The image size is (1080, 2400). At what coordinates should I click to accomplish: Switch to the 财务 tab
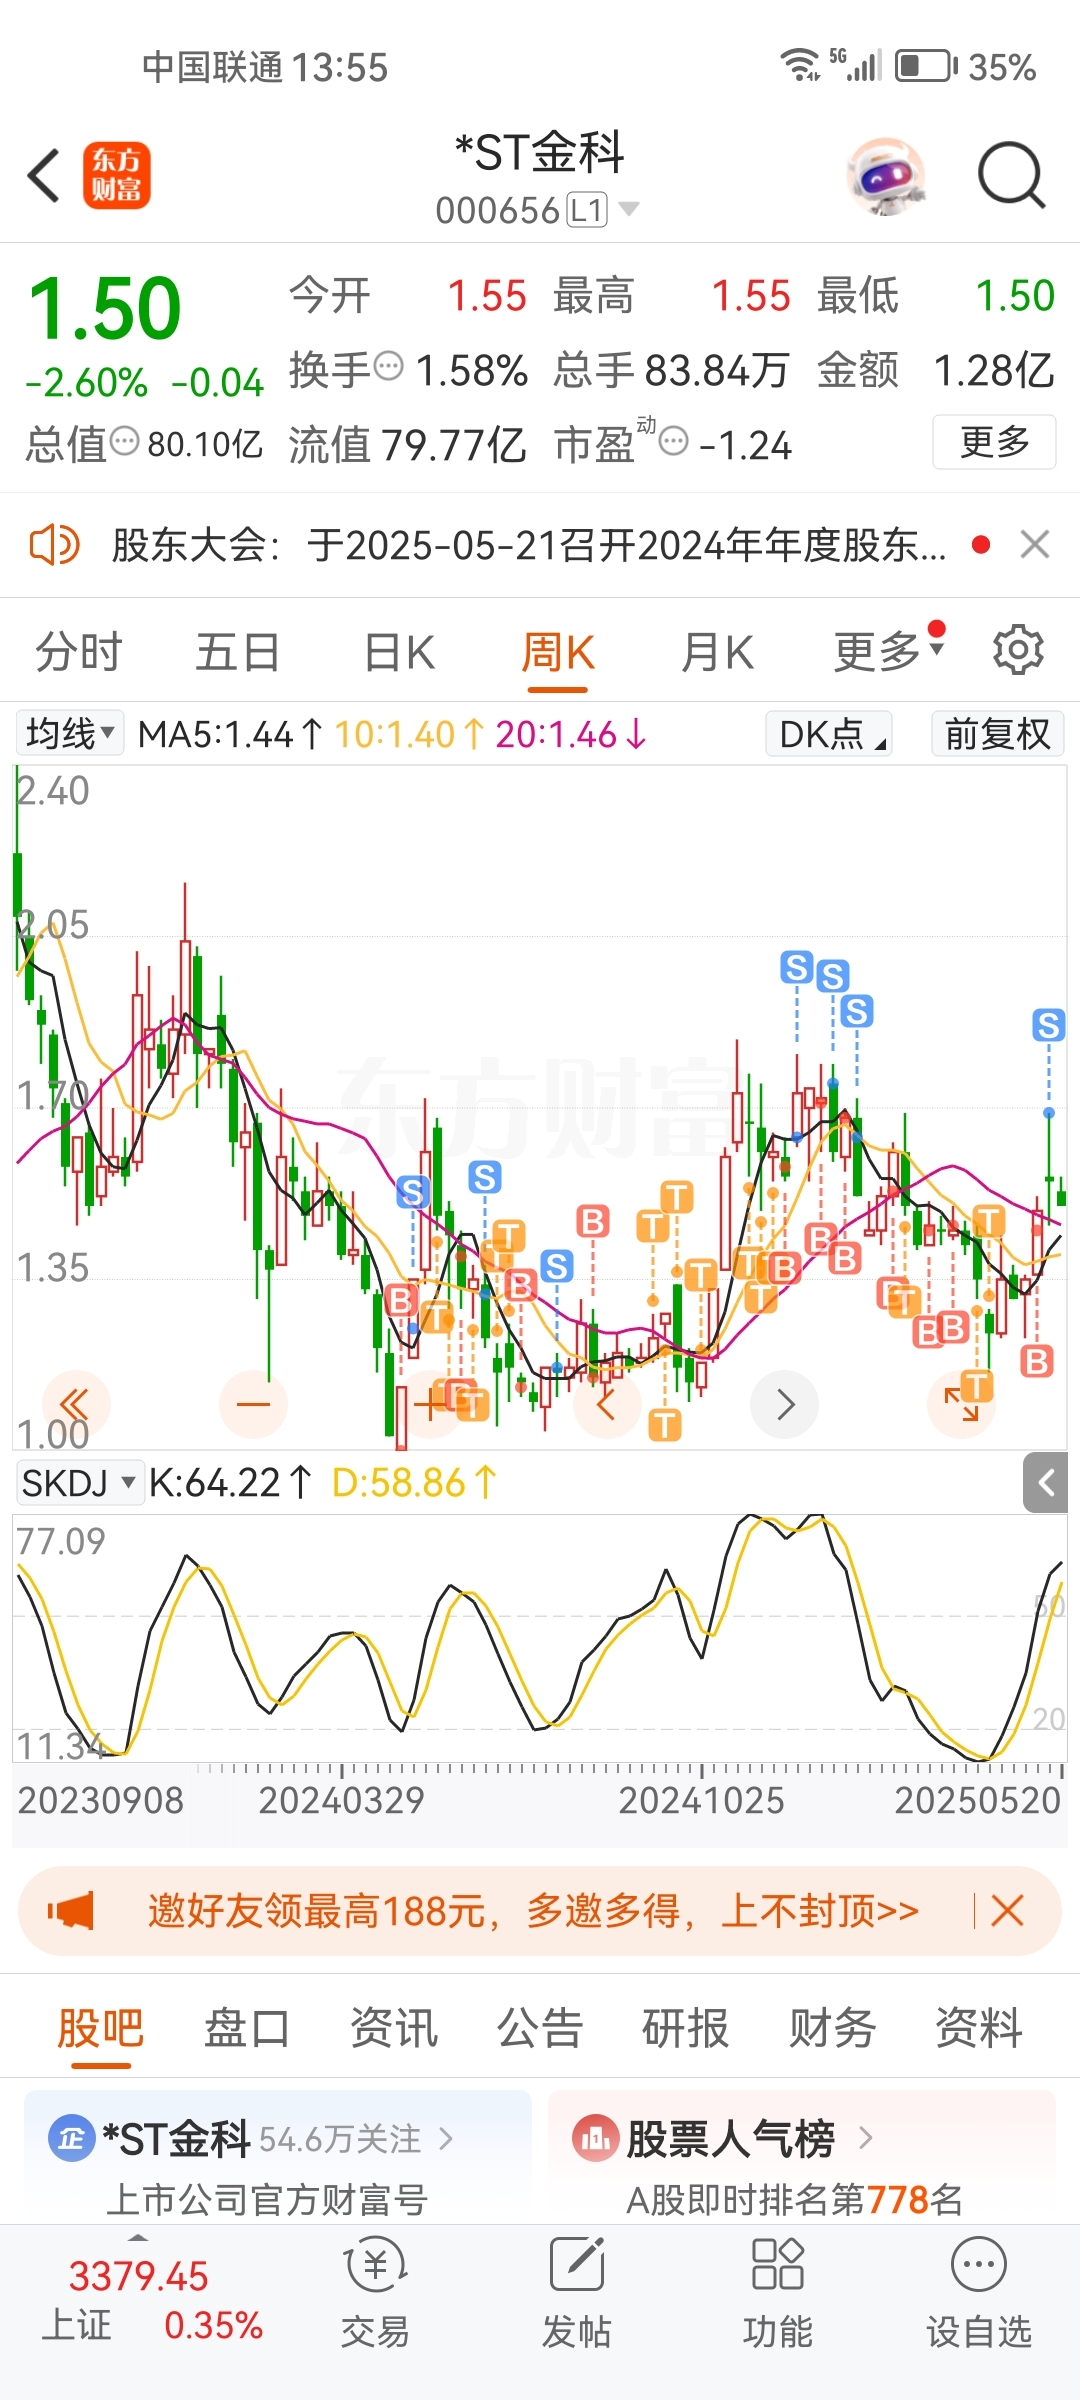(x=832, y=2029)
